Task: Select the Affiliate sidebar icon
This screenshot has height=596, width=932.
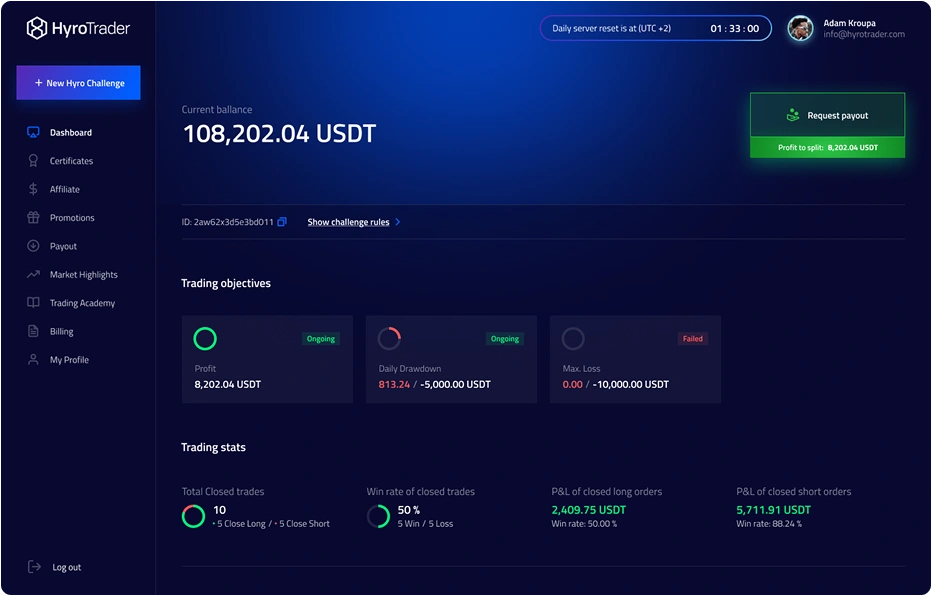Action: pyautogui.click(x=35, y=189)
